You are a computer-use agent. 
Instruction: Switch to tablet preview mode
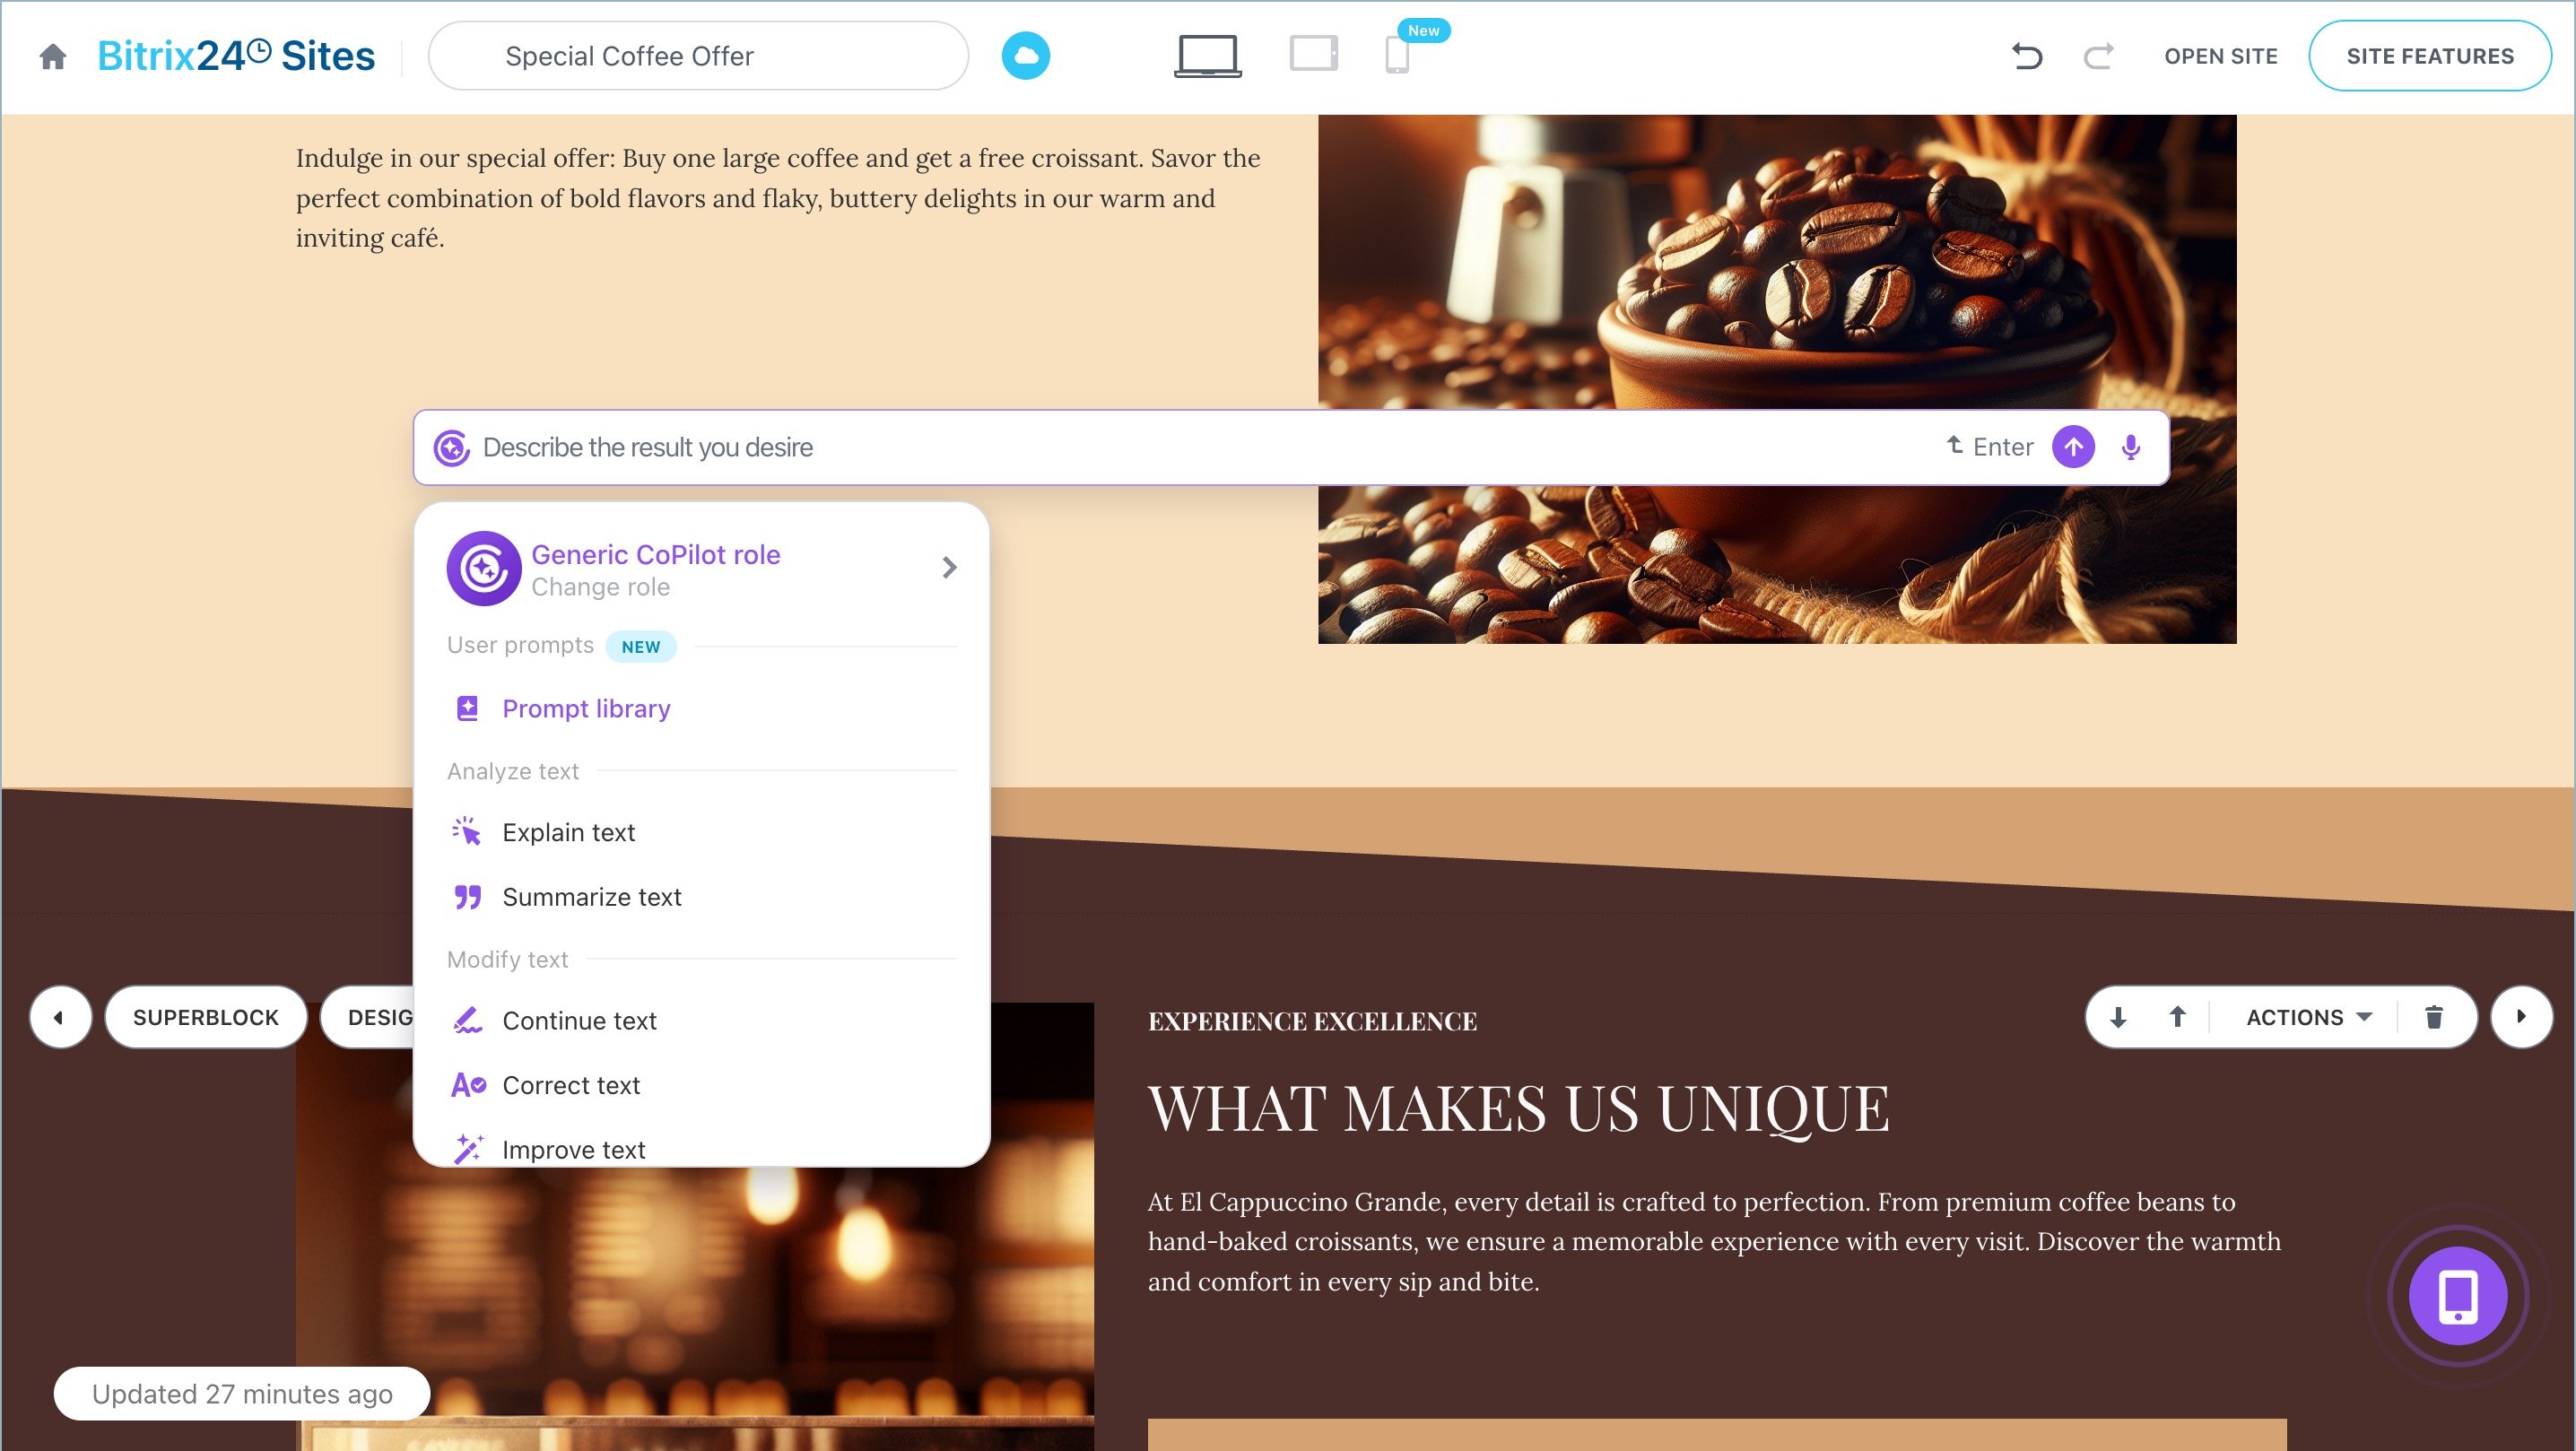pyautogui.click(x=1313, y=54)
